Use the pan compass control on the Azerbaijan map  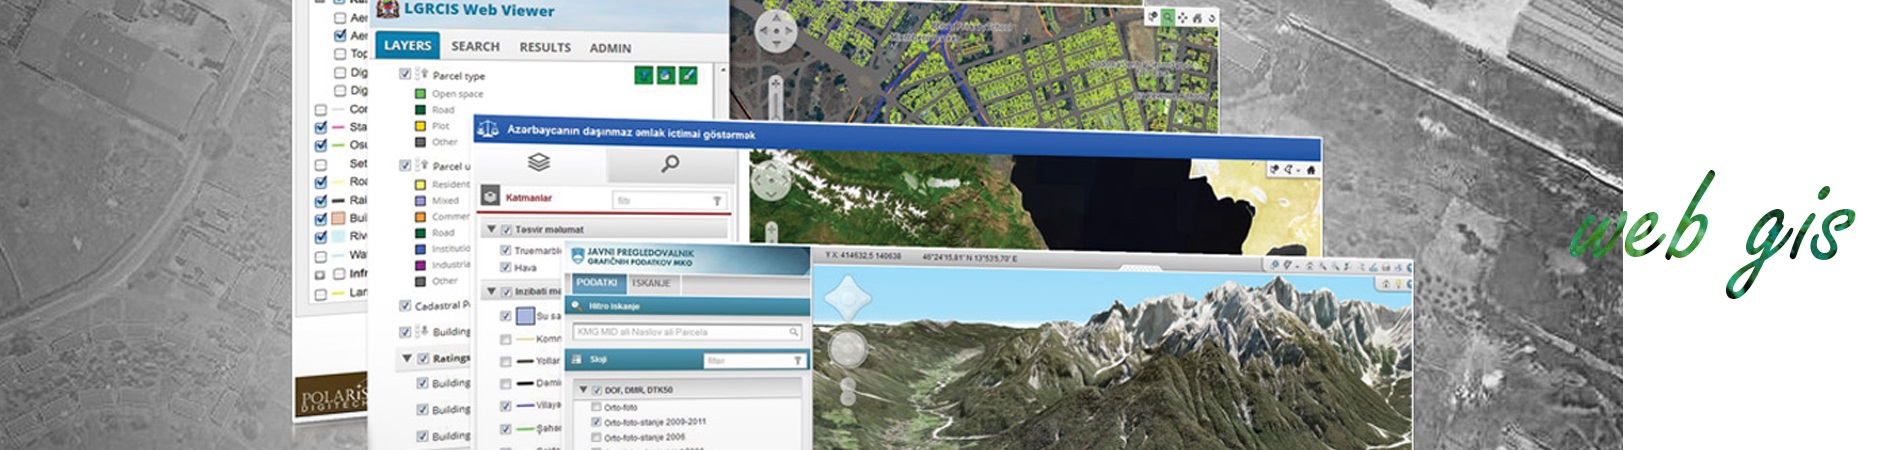click(x=771, y=181)
